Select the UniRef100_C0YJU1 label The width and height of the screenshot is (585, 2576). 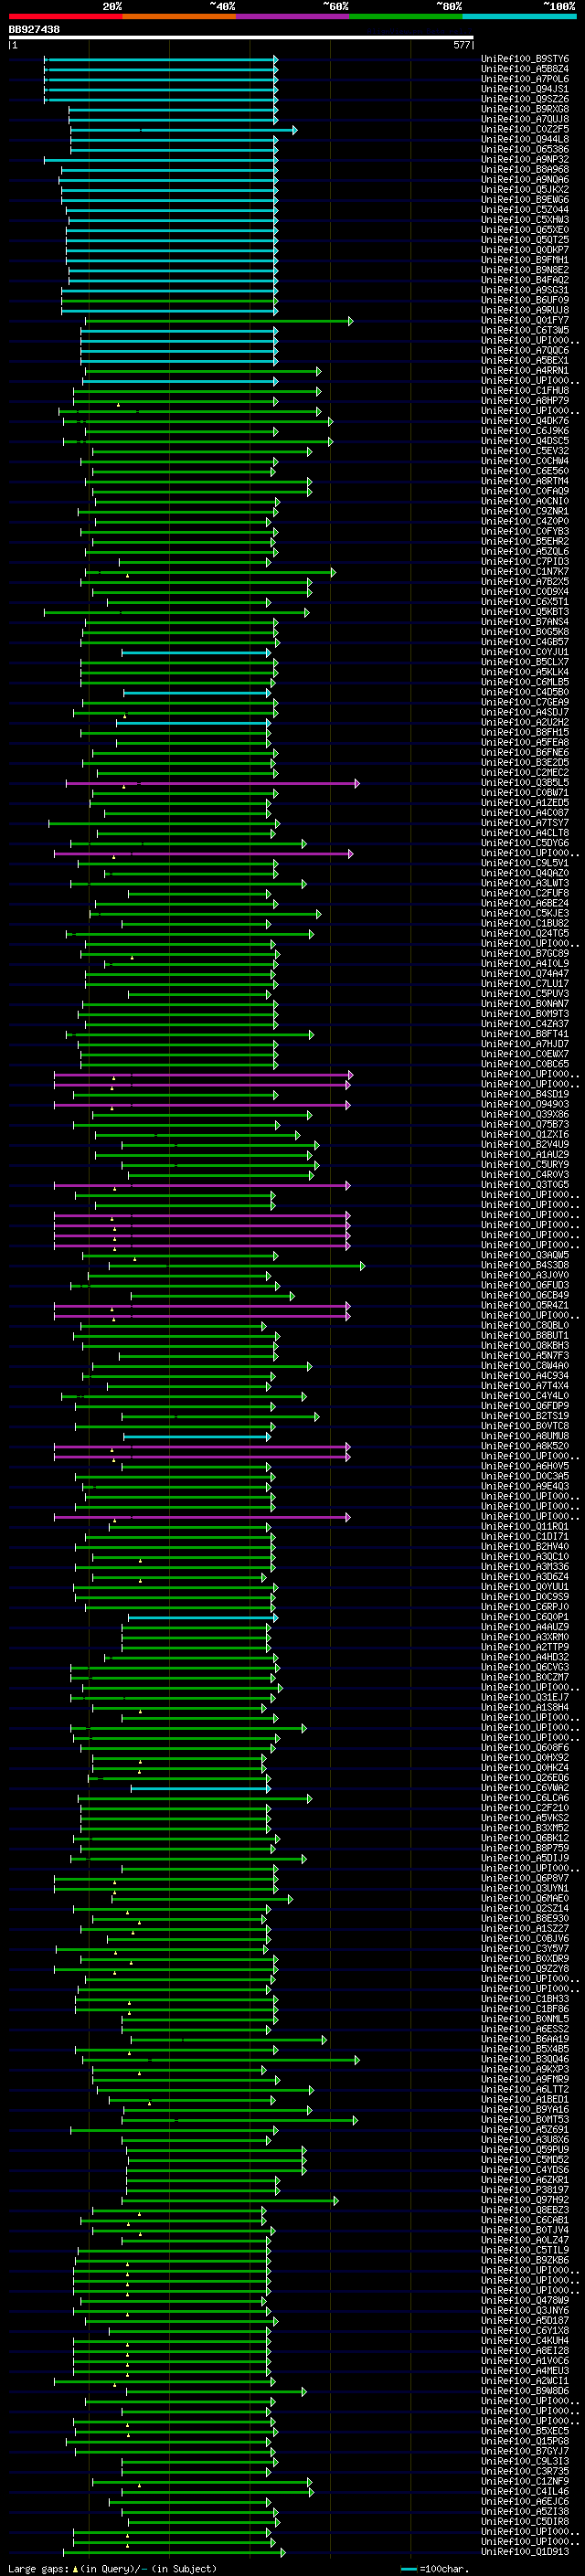click(x=524, y=652)
